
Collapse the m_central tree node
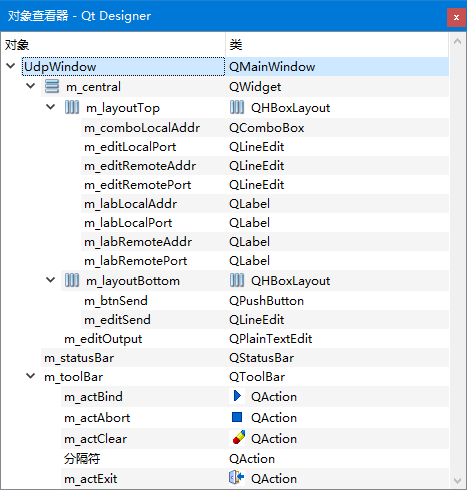31,86
